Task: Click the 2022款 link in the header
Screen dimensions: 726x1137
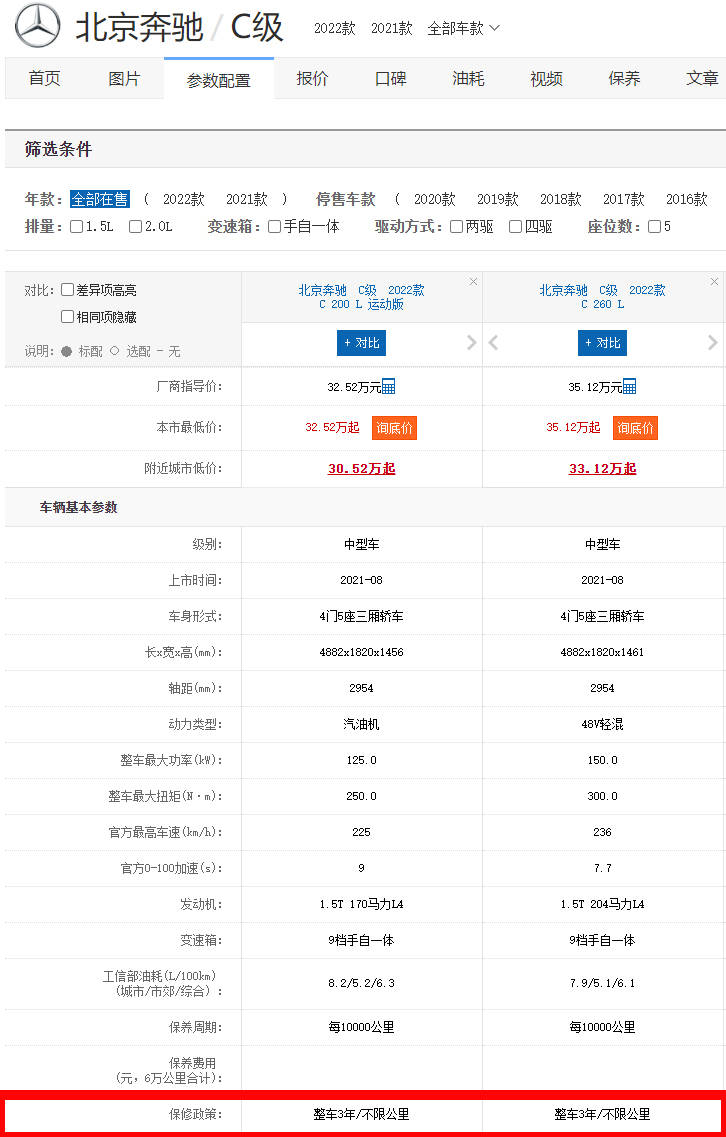Action: tap(334, 28)
